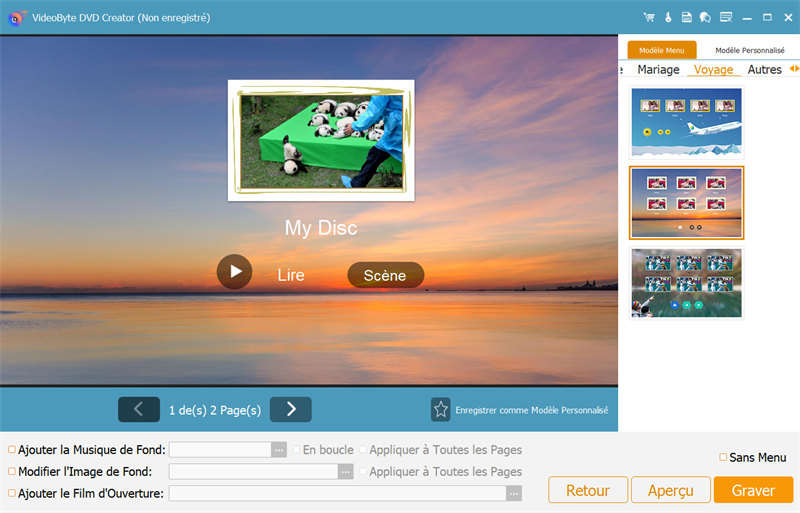Click the star icon to save custom template
The height and width of the screenshot is (513, 800).
[x=441, y=410]
